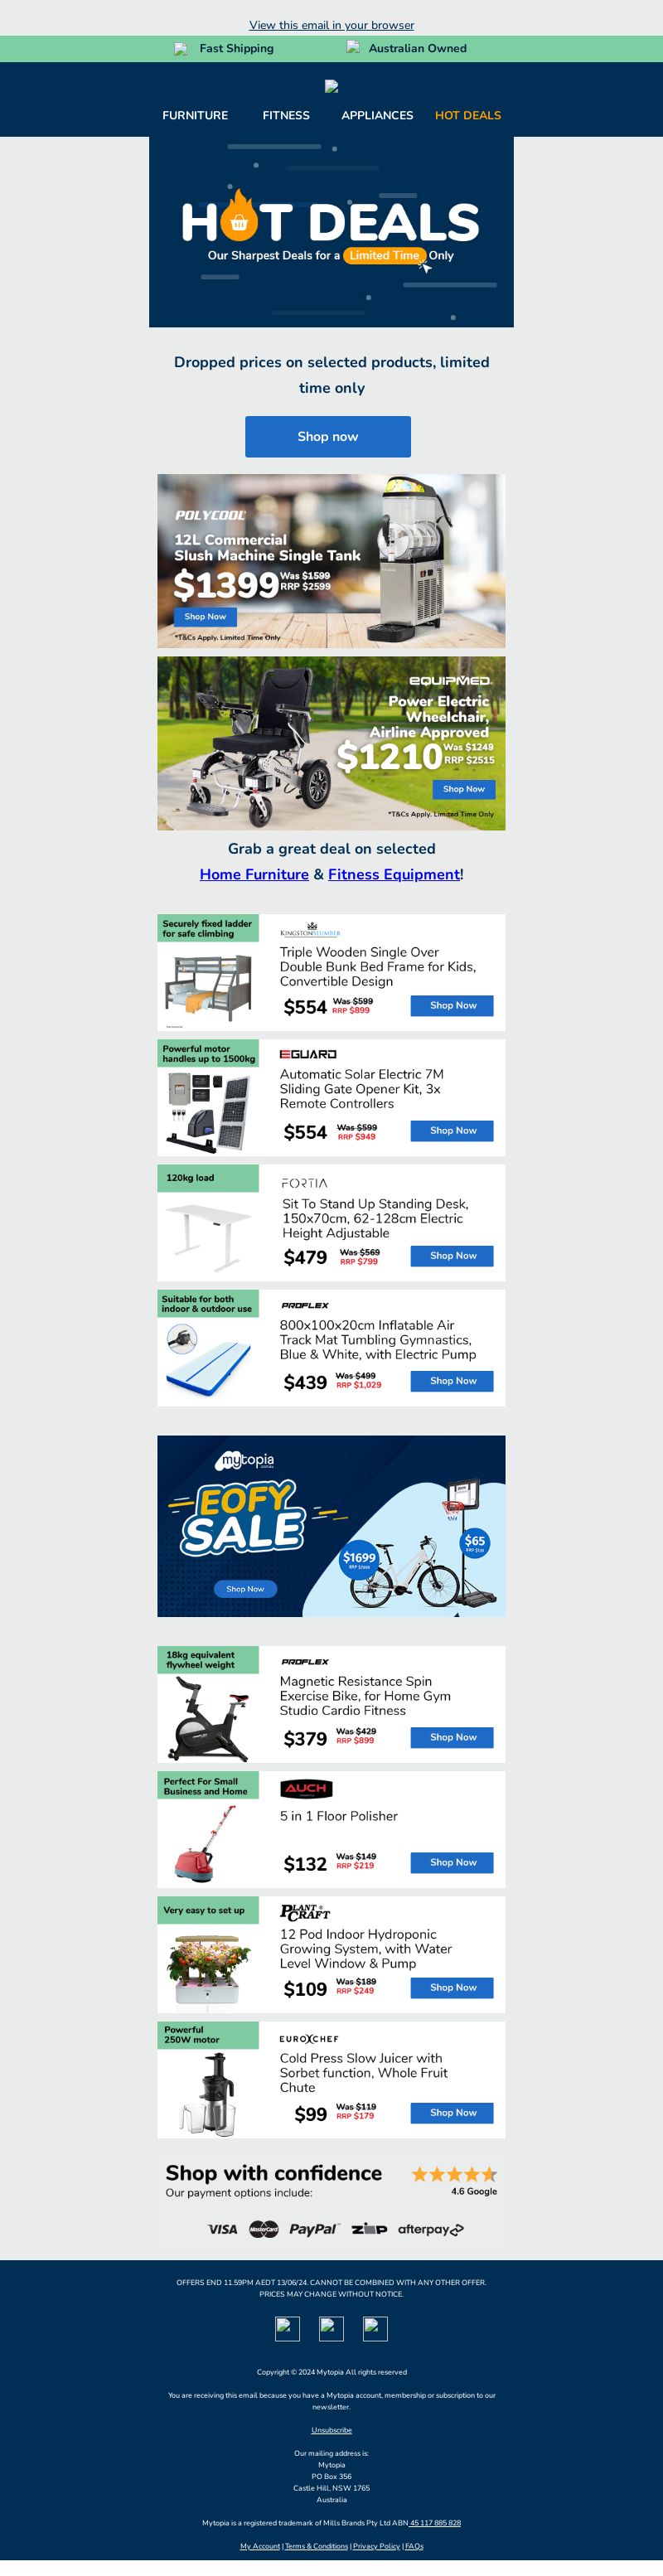663x2576 pixels.
Task: Open the APPLIANCES navigation item
Action: tap(377, 115)
